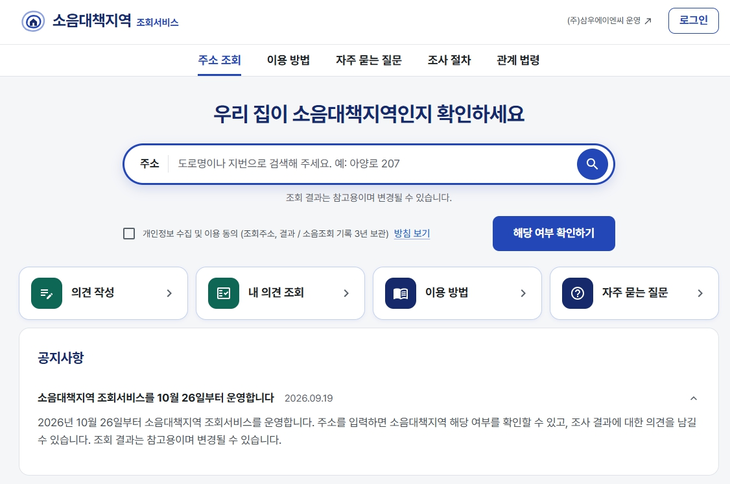Click the text 조회 결과는 참고용이며 변경될 수 있습니다 below search
This screenshot has height=484, width=730.
[369, 198]
